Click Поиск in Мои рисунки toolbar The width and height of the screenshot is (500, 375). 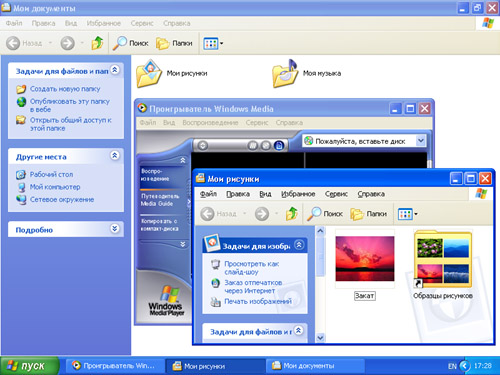(325, 214)
